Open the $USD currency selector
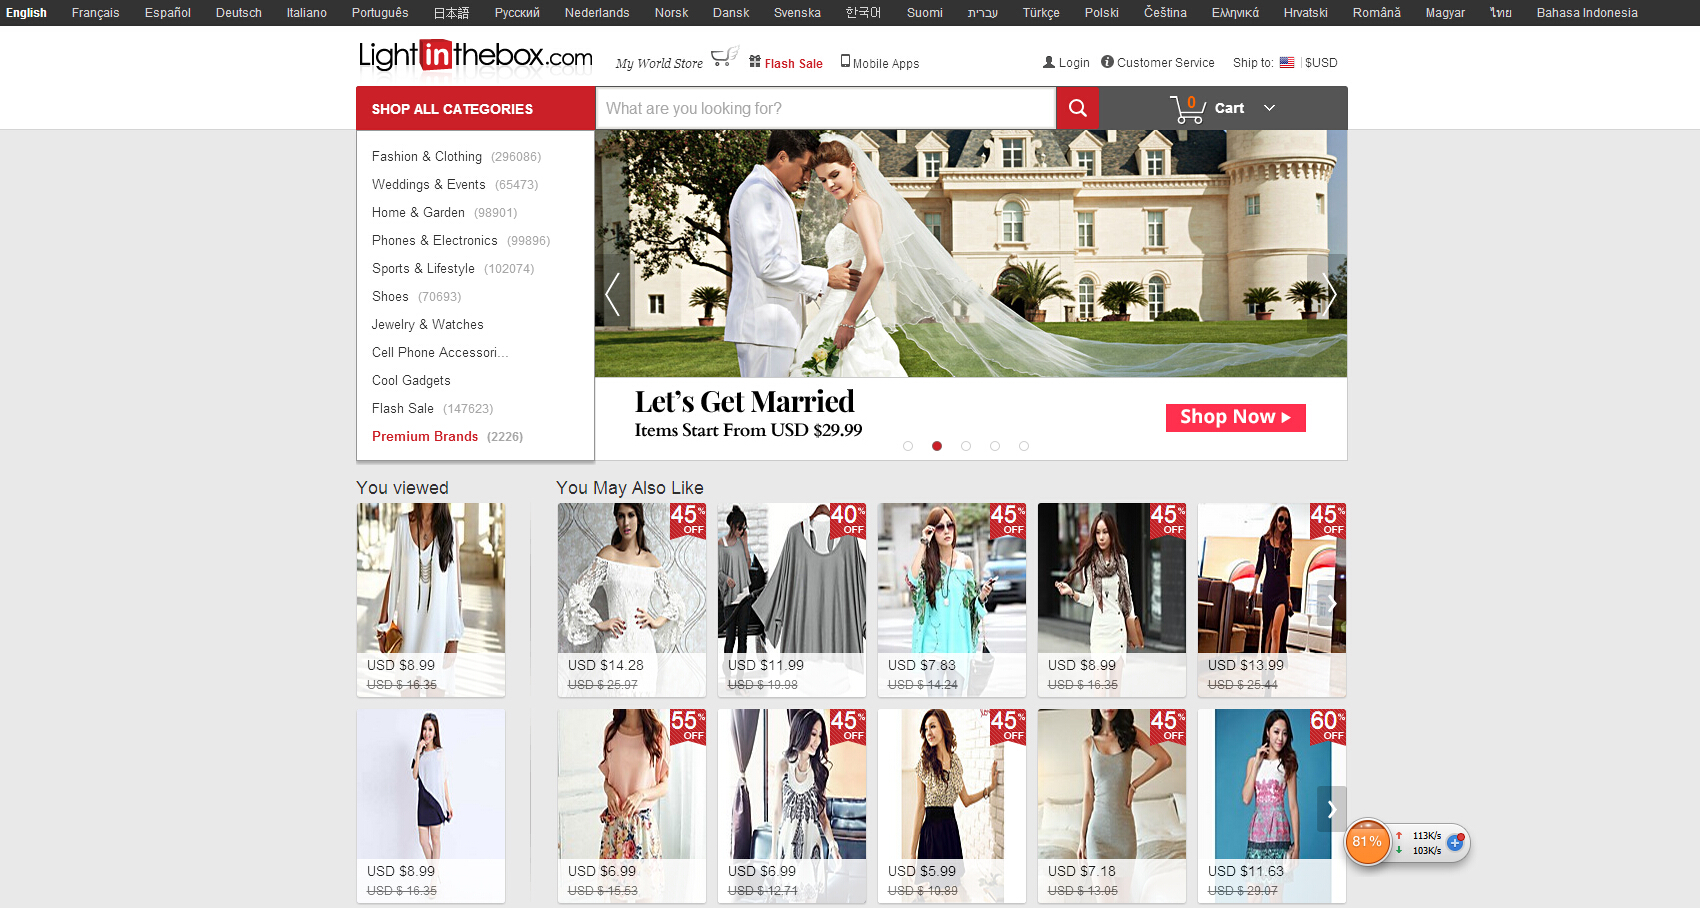Image resolution: width=1700 pixels, height=908 pixels. tap(1321, 62)
